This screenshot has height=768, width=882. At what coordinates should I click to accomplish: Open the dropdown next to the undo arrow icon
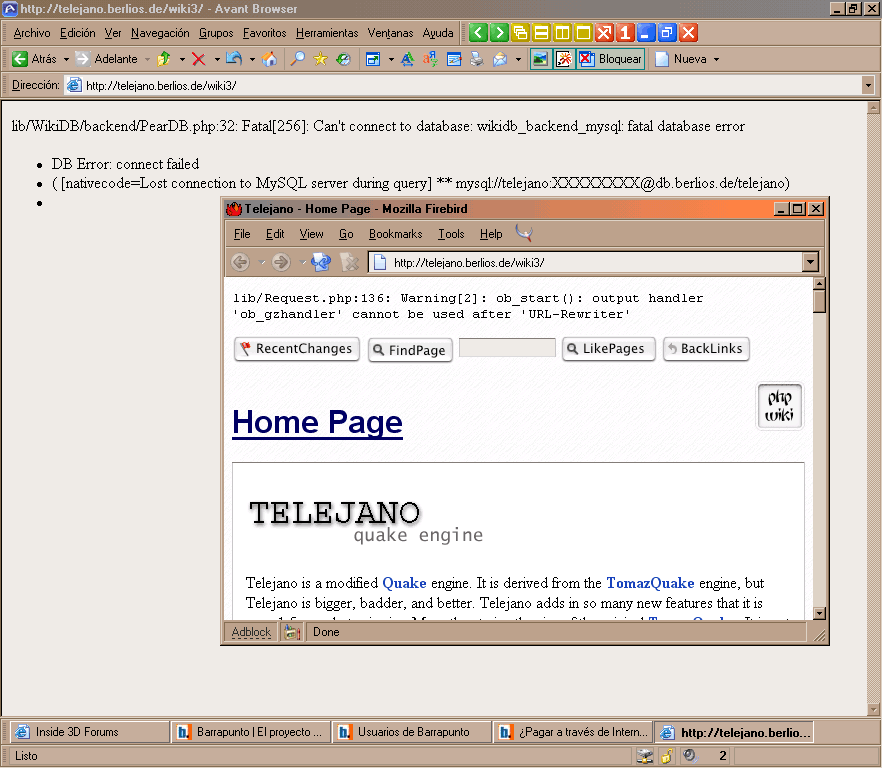[252, 59]
